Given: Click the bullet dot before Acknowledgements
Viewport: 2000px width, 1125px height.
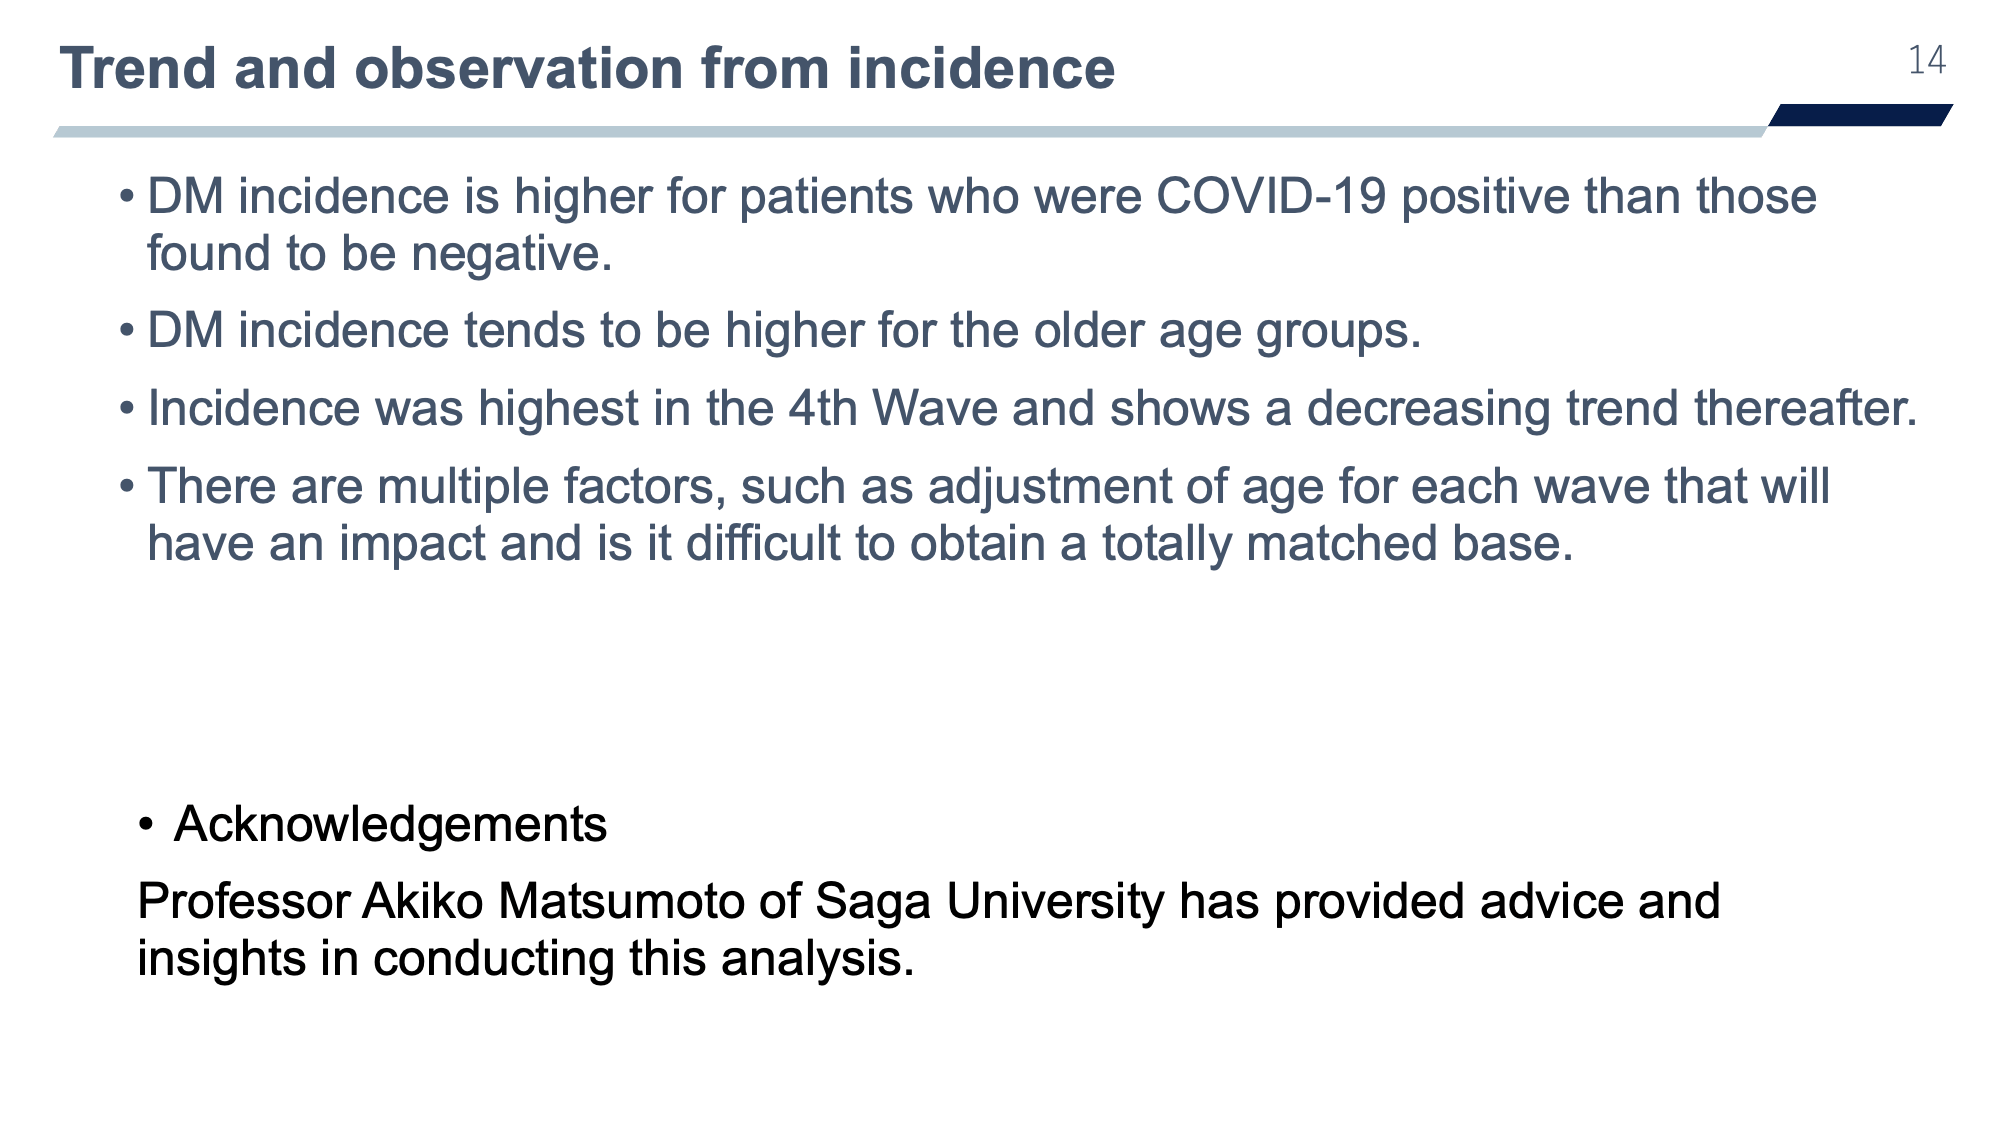Looking at the screenshot, I should pos(146,826).
